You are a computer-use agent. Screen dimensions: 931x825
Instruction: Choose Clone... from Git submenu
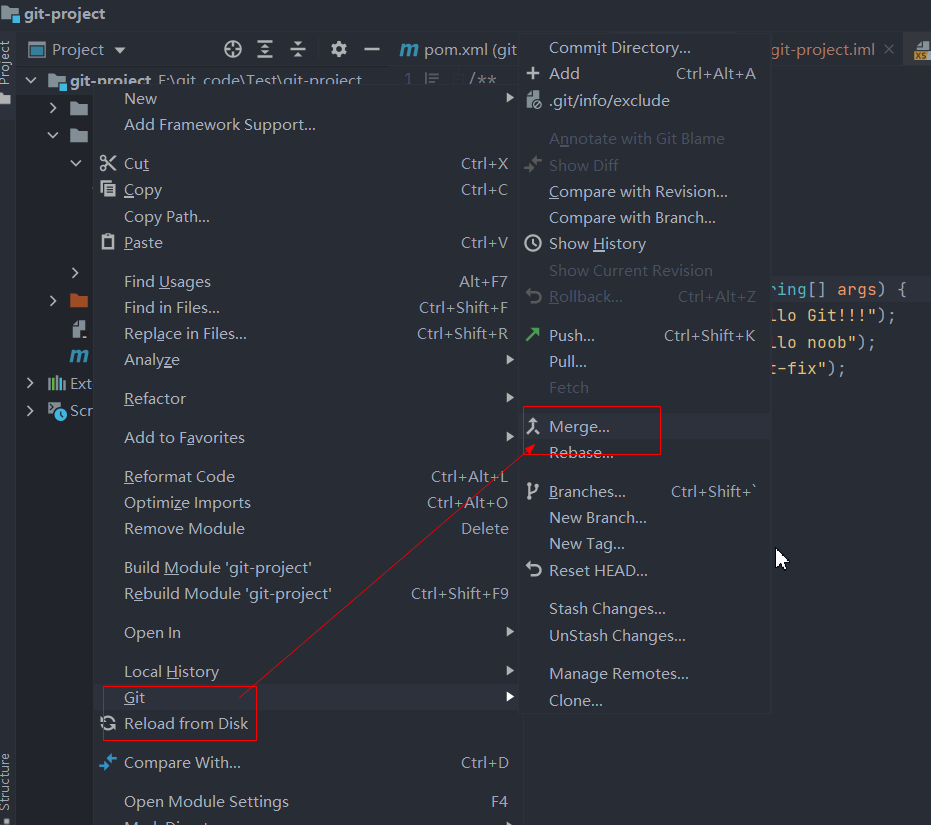pos(645,700)
